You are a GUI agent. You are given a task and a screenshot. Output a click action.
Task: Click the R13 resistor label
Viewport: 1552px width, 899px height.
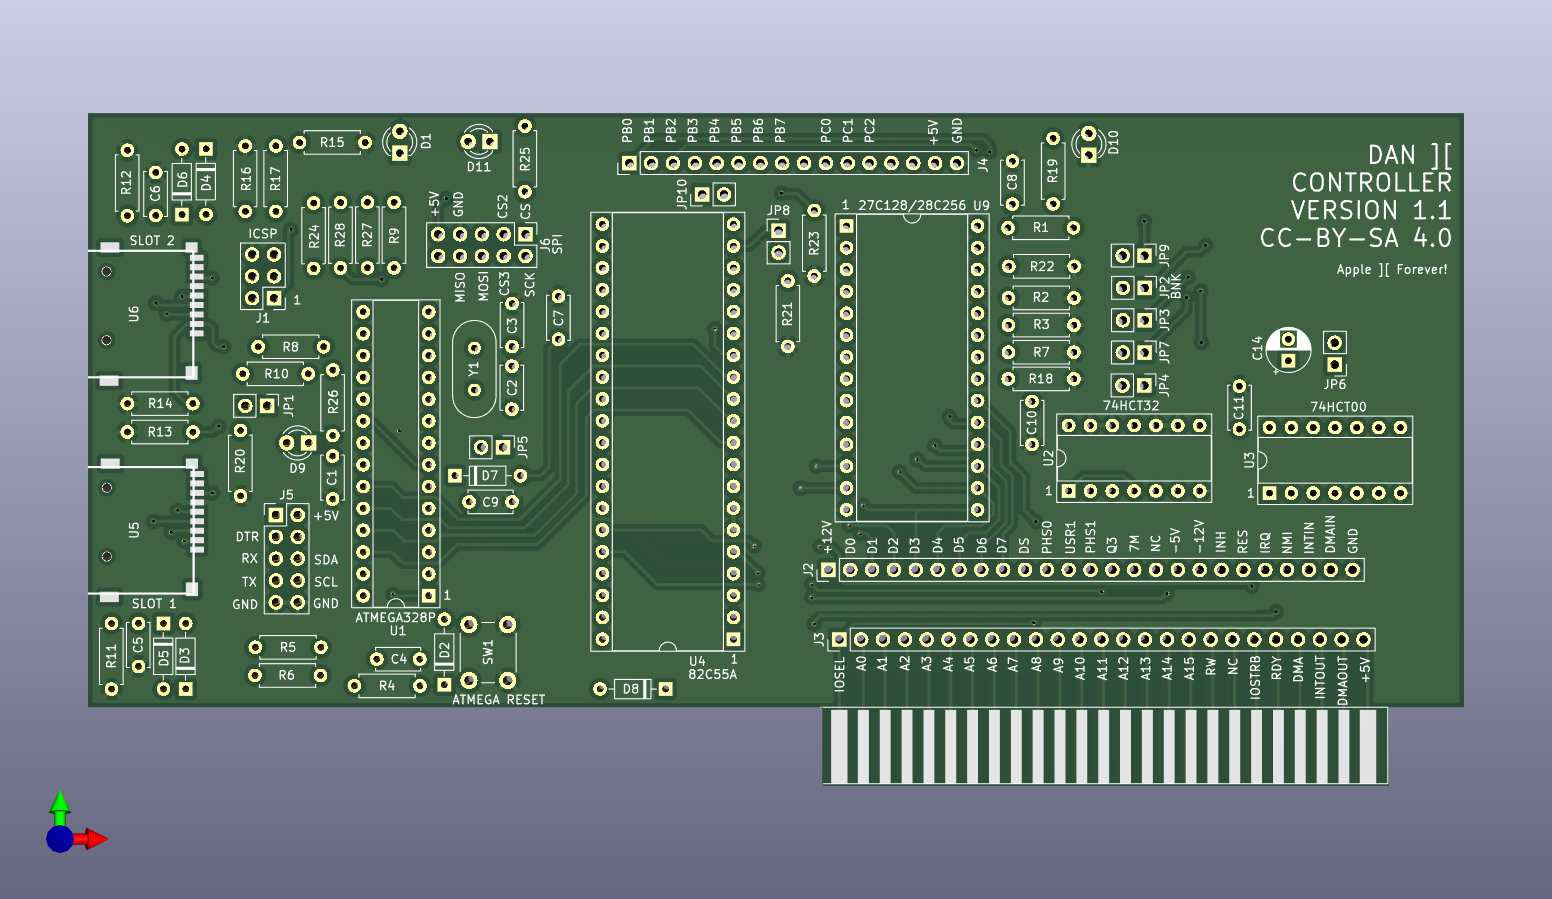pos(160,432)
